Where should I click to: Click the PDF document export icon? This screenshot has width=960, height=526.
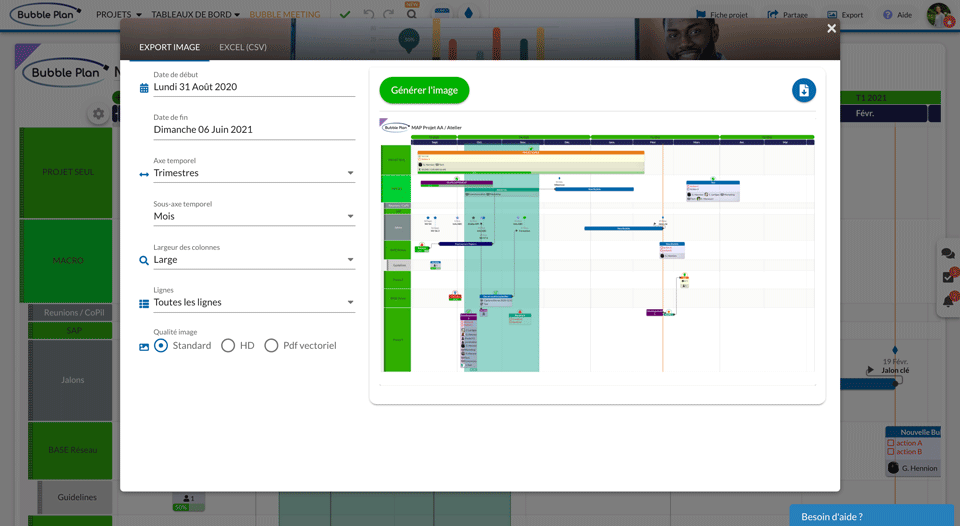(x=804, y=91)
